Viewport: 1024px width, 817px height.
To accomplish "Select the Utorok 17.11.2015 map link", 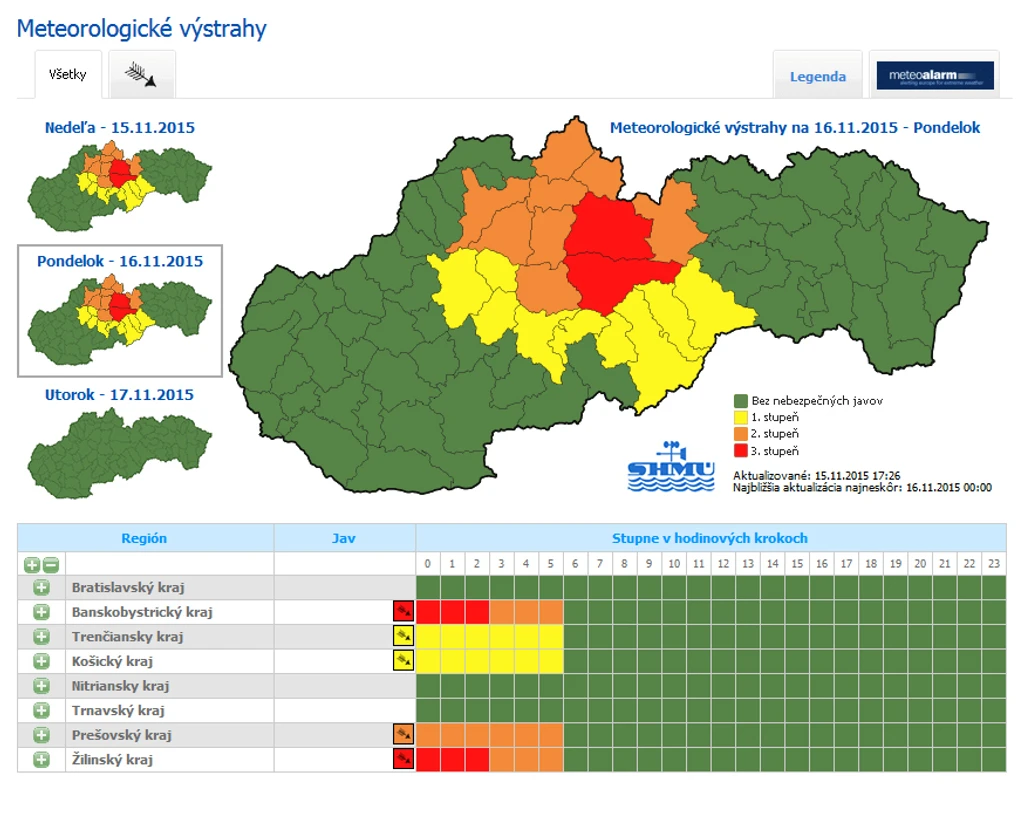I will point(119,394).
